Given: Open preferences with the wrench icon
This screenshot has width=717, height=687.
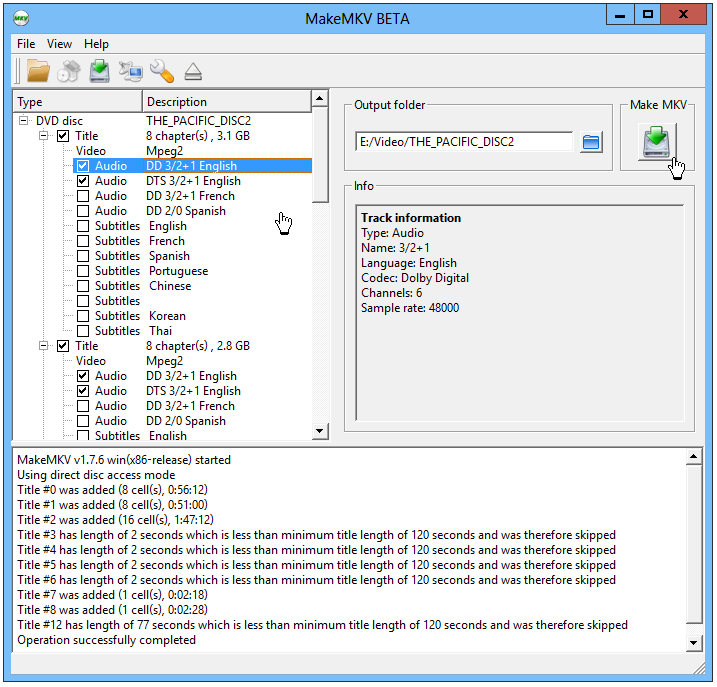Looking at the screenshot, I should click(x=162, y=71).
